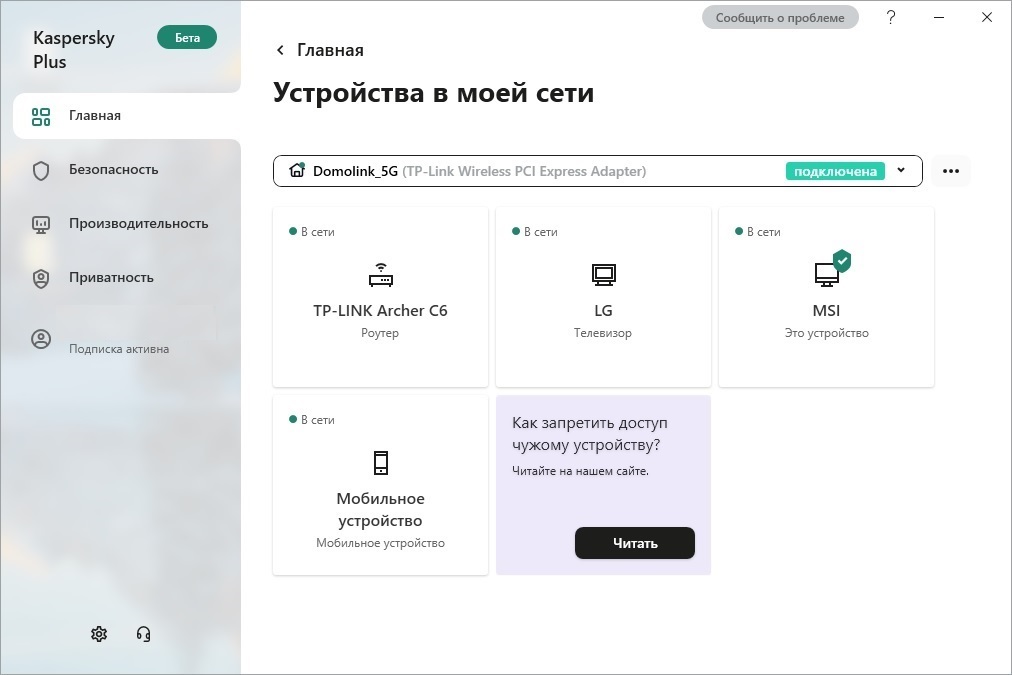Click the dropdown arrow beside подключена

tap(901, 170)
